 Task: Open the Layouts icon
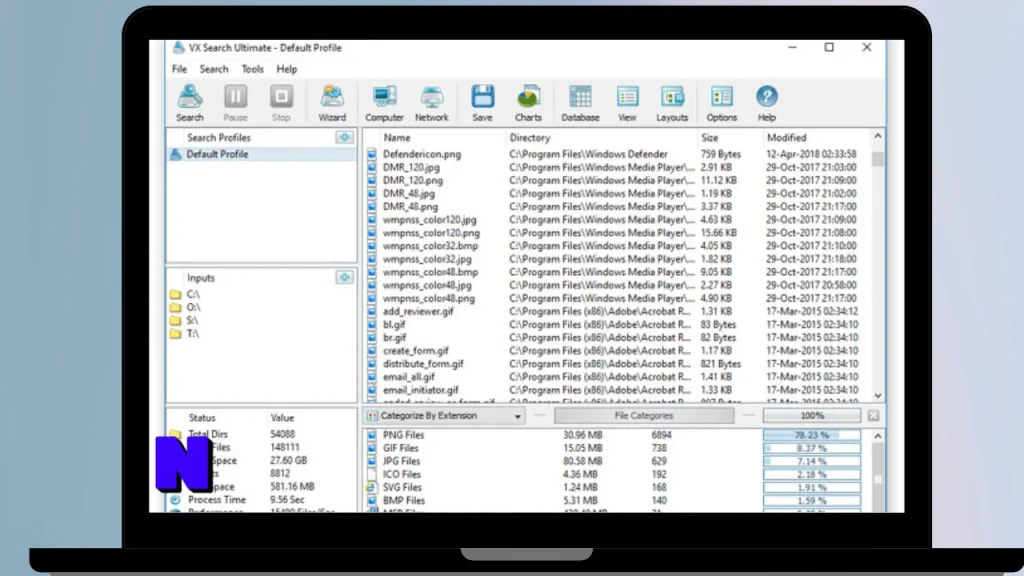(x=672, y=103)
